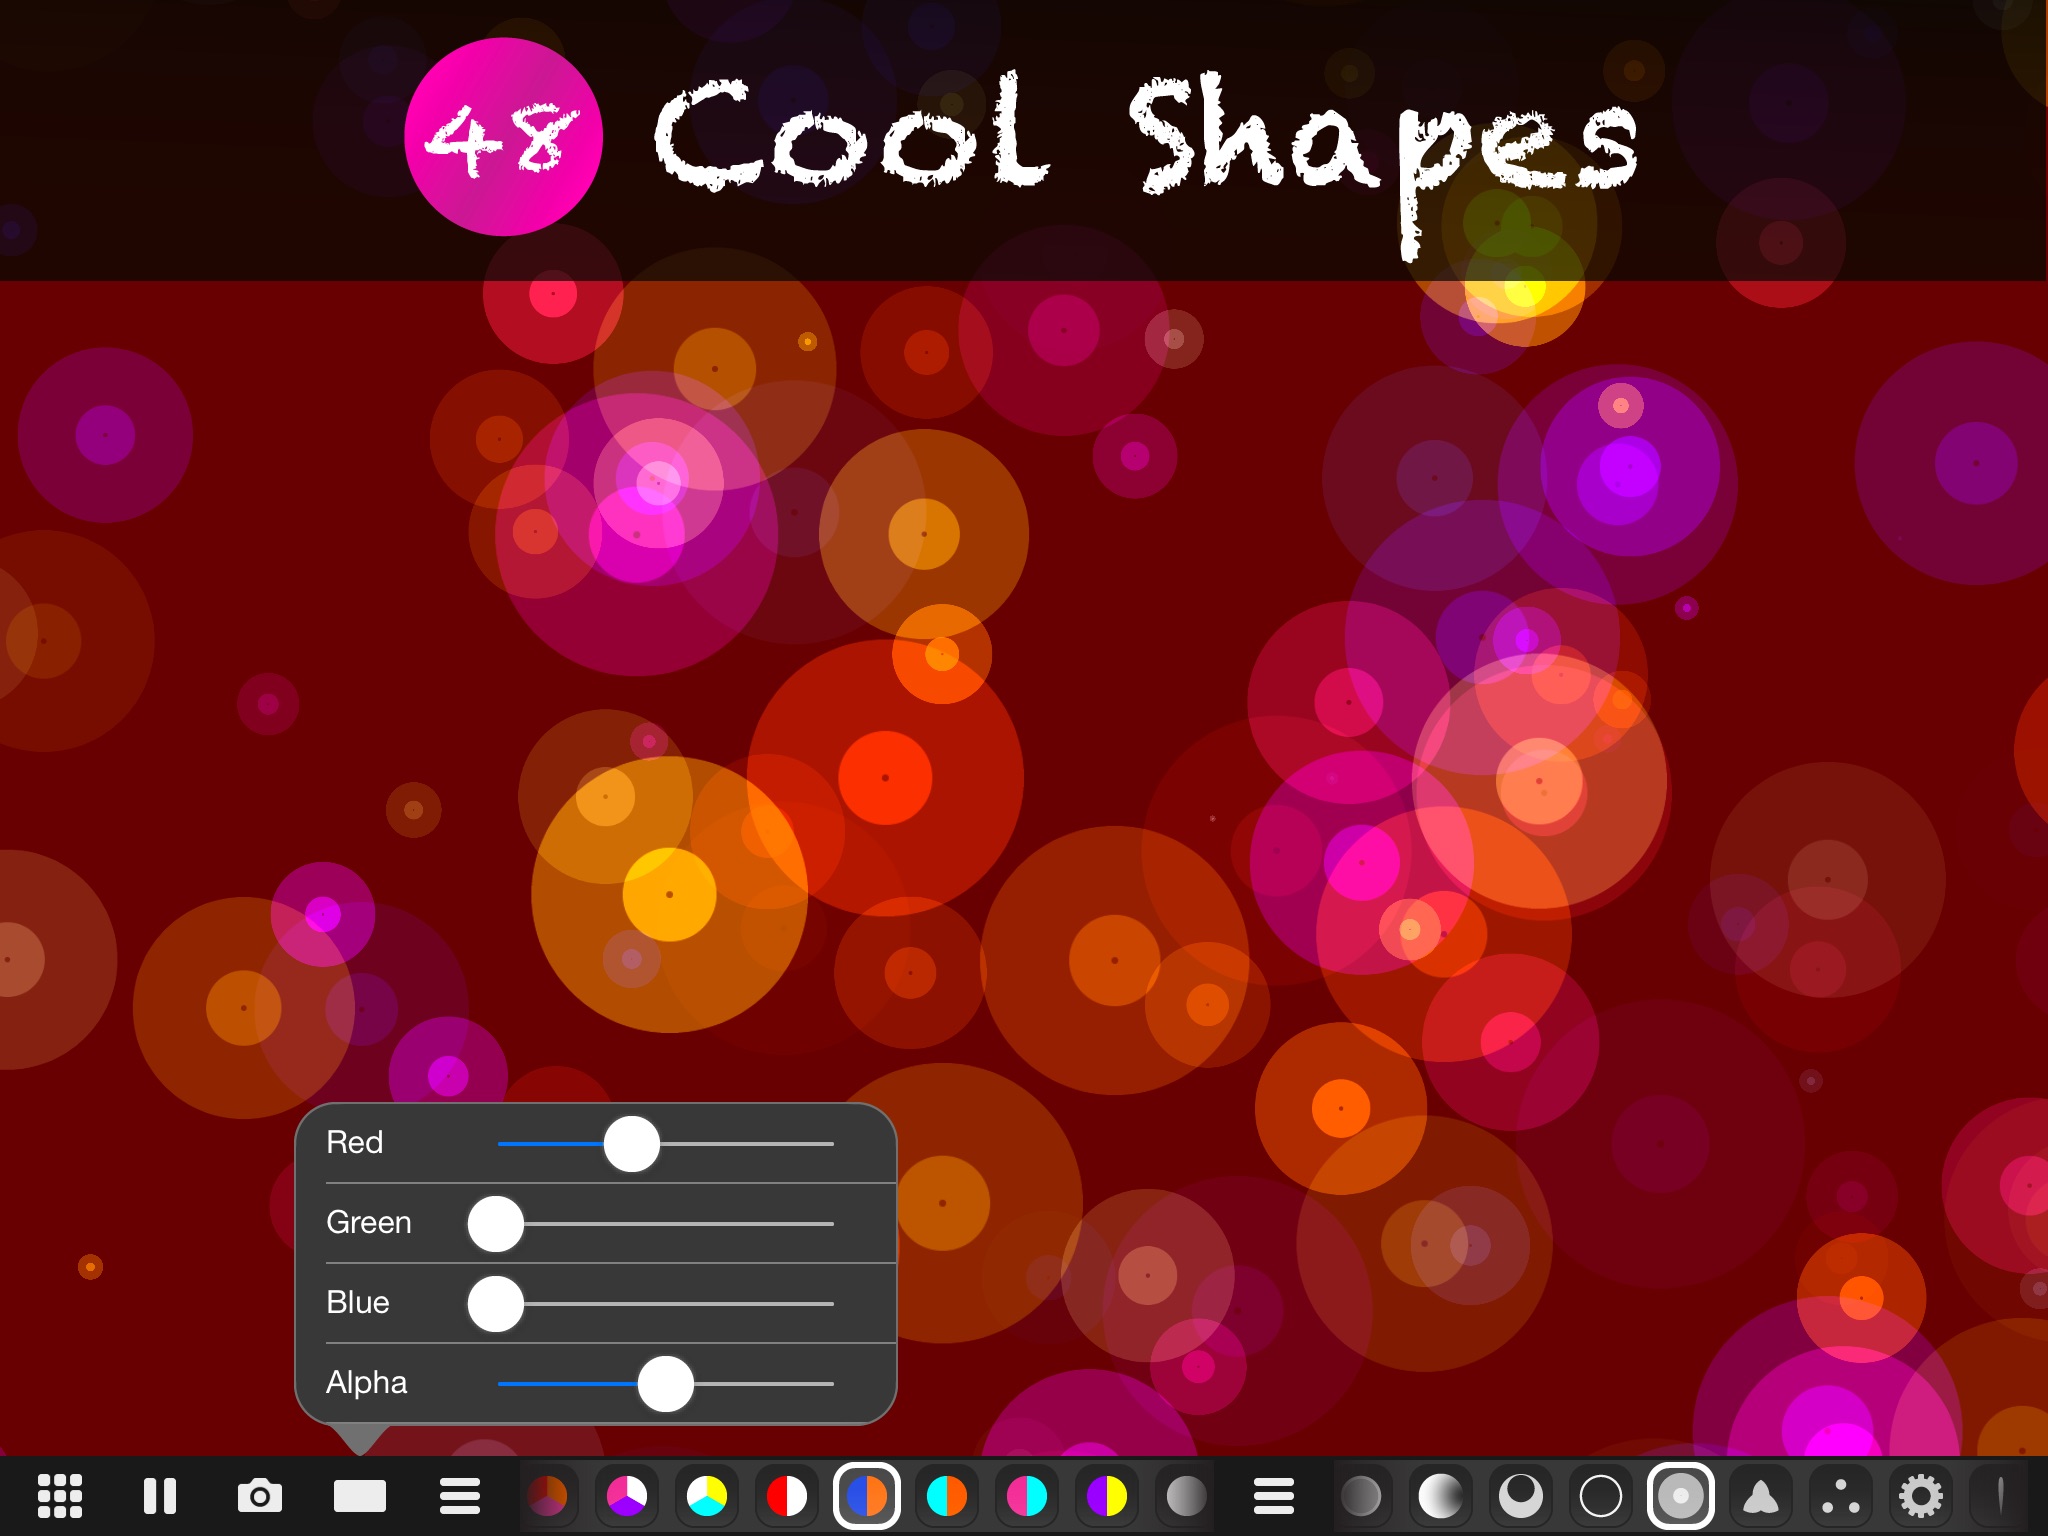Choose the blue and orange palette

click(867, 1496)
